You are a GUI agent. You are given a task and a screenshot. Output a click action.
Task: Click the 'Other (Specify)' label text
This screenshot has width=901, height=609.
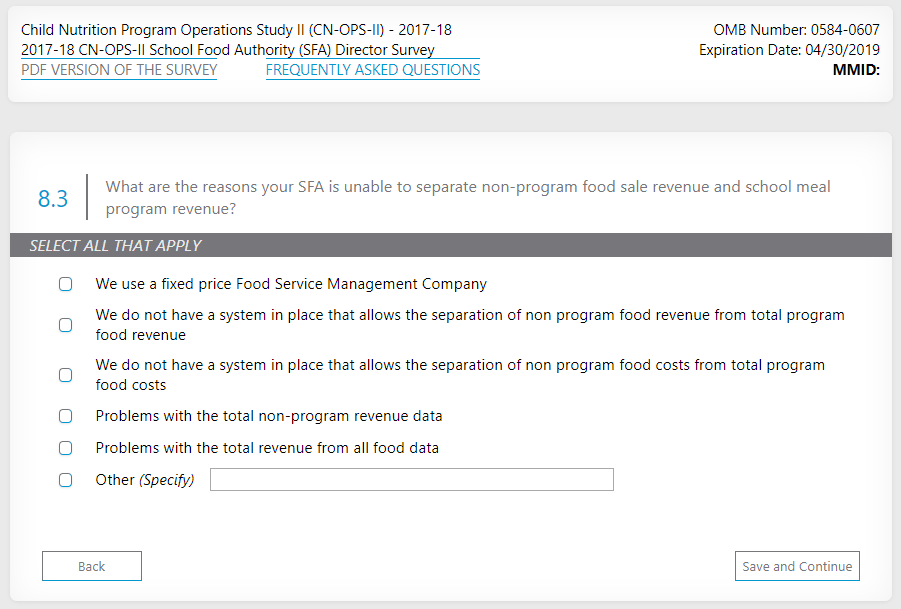(145, 480)
